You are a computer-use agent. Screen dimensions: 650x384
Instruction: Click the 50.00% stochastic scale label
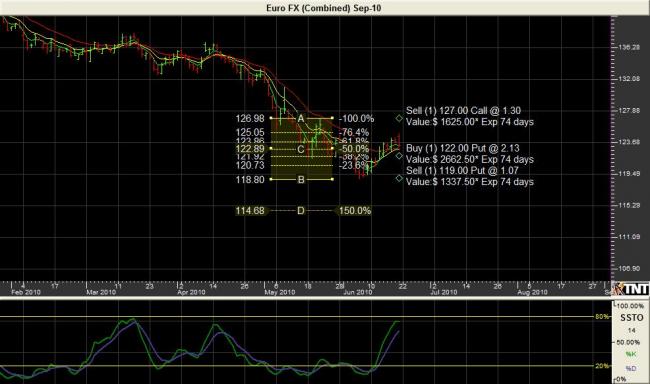pyautogui.click(x=628, y=343)
